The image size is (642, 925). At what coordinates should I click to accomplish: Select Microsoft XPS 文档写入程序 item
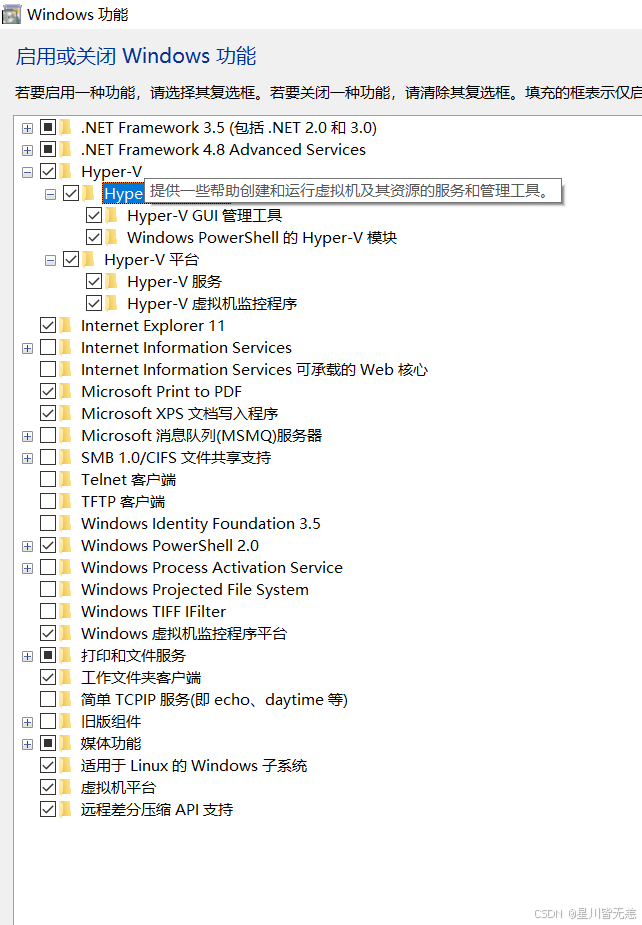pos(179,413)
